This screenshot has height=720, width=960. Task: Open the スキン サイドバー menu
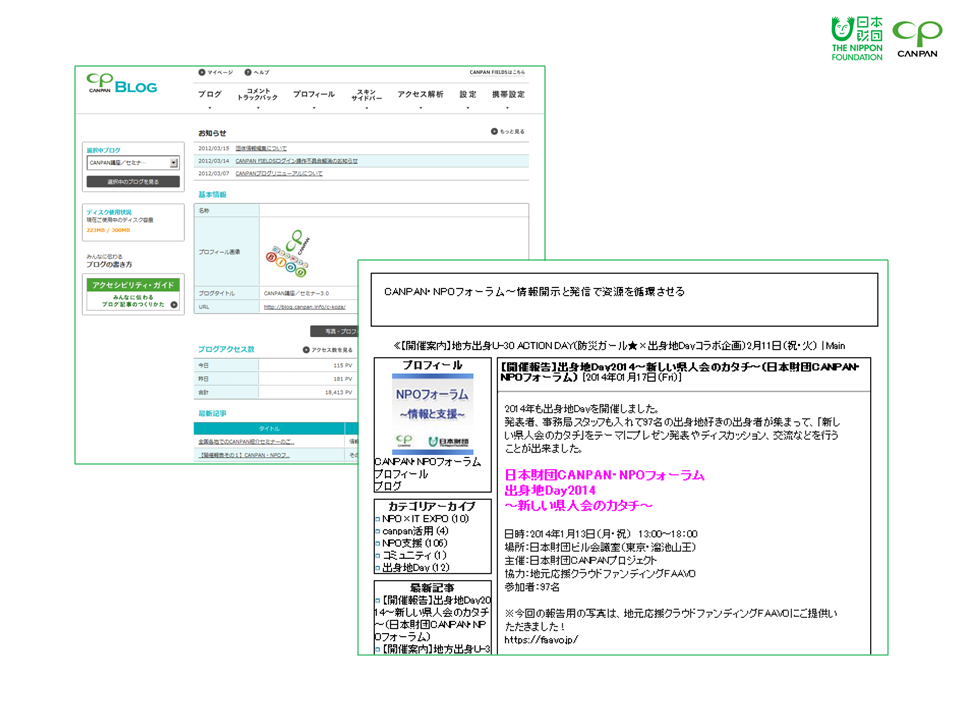pos(366,94)
